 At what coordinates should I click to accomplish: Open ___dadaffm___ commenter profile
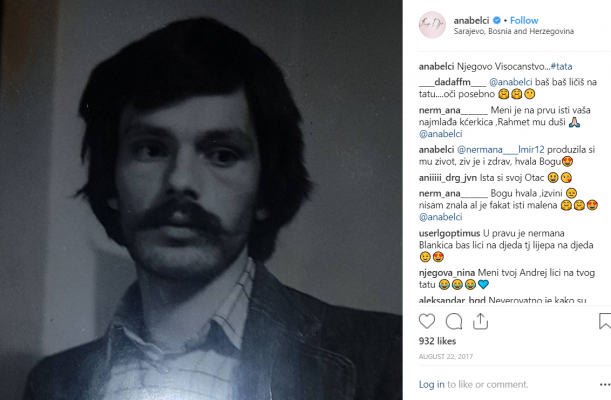(x=452, y=82)
